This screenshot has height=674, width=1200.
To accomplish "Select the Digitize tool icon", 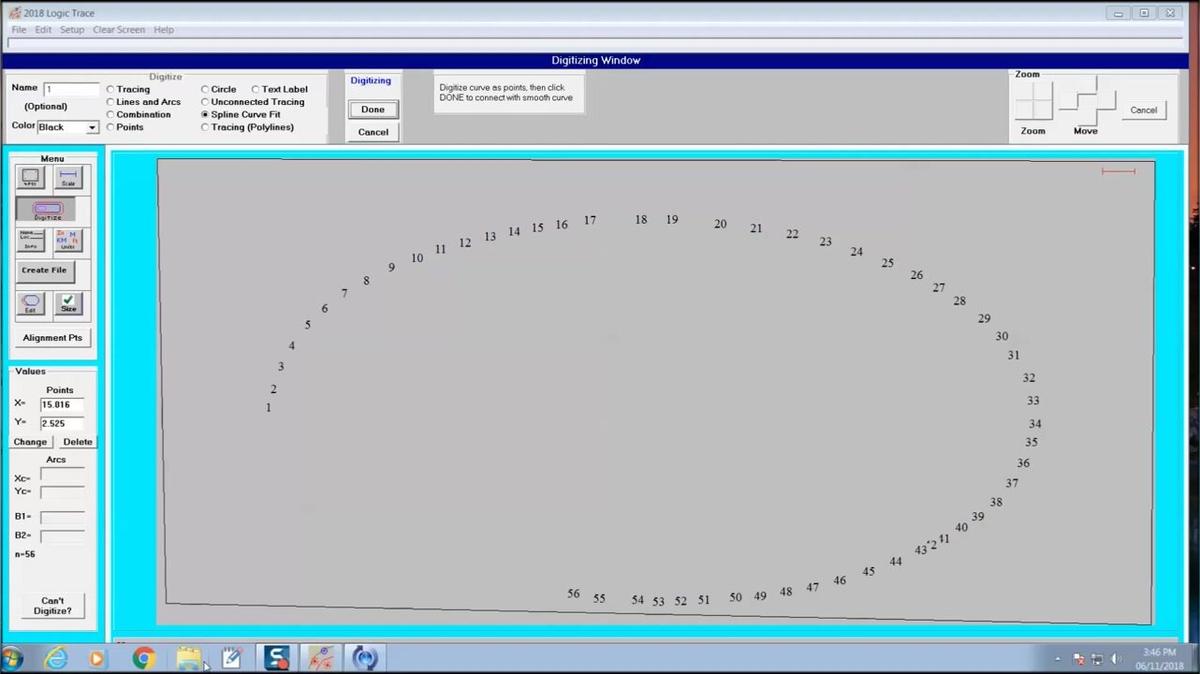I will [x=46, y=210].
